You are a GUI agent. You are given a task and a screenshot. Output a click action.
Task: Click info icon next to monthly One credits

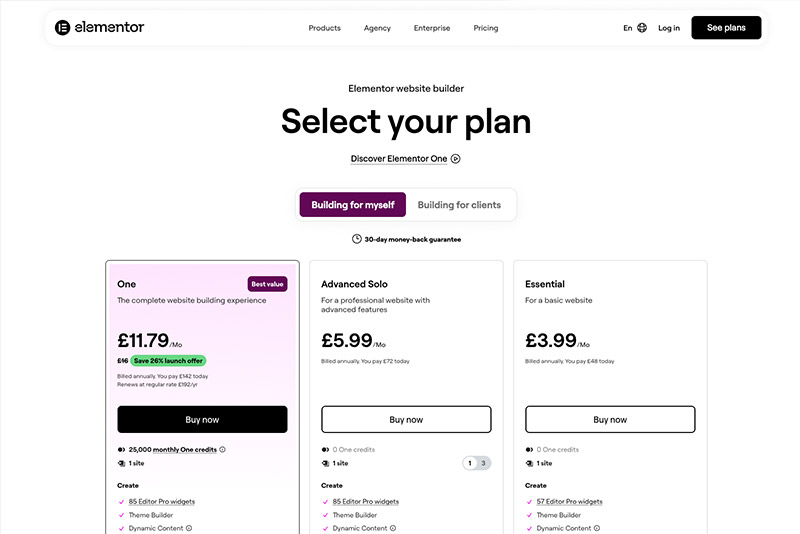pyautogui.click(x=222, y=450)
